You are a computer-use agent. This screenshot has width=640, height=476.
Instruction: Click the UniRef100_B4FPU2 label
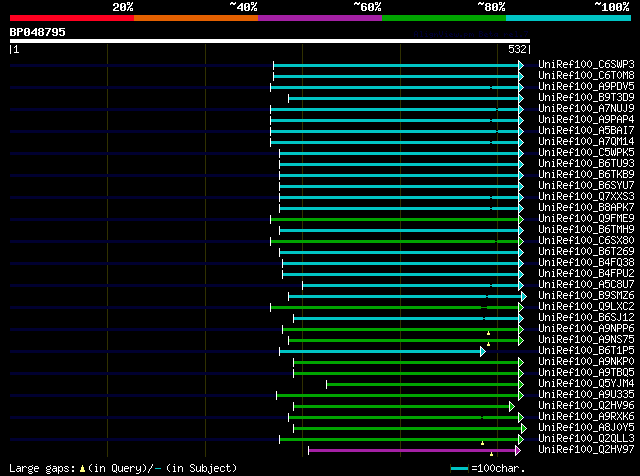click(586, 274)
